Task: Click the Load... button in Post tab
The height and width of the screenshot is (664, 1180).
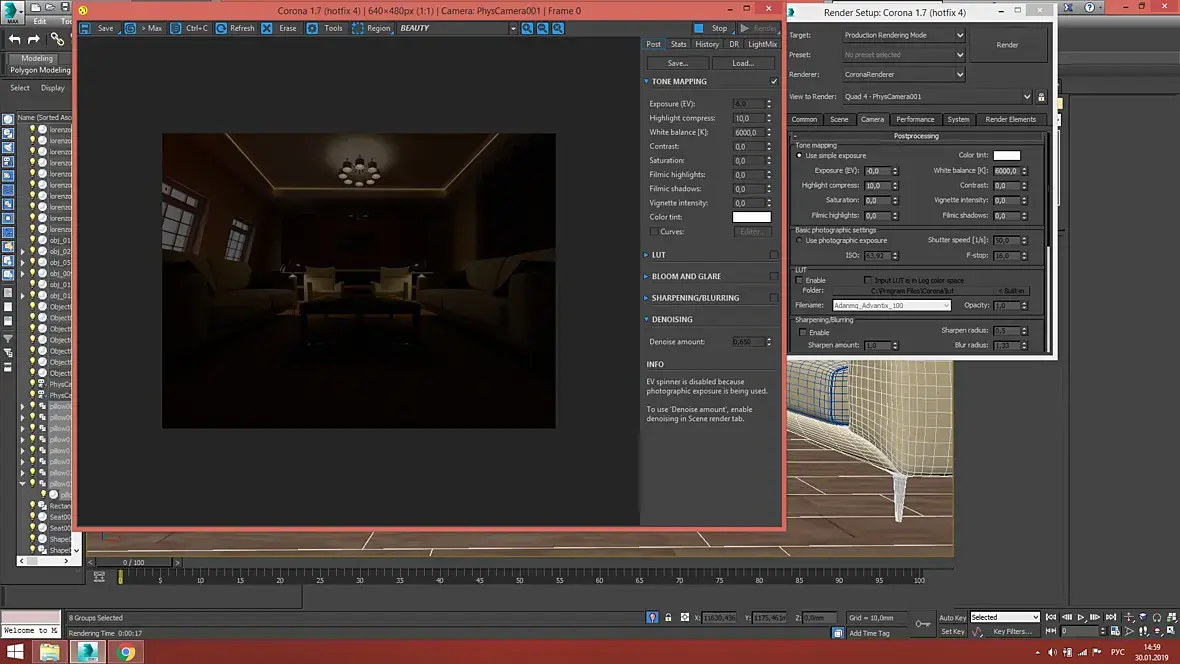Action: (743, 63)
